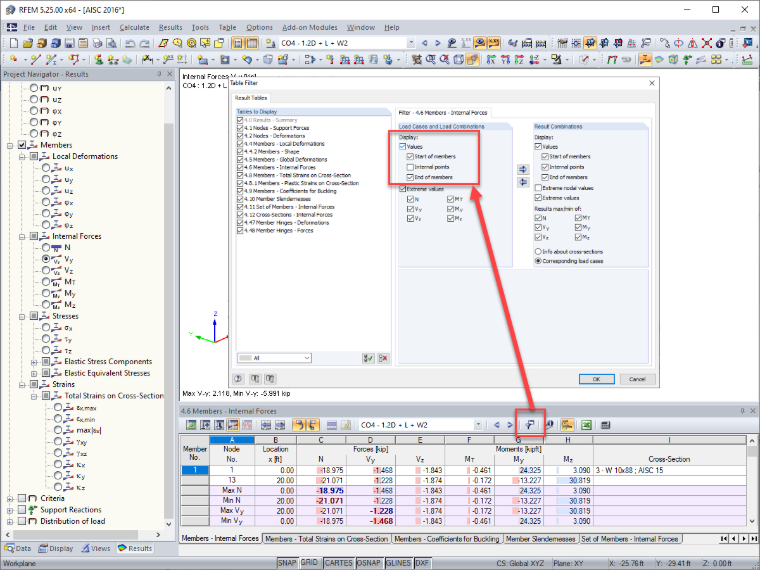Click the first icon in results table toolbar
This screenshot has width=760, height=570.
pyautogui.click(x=191, y=425)
